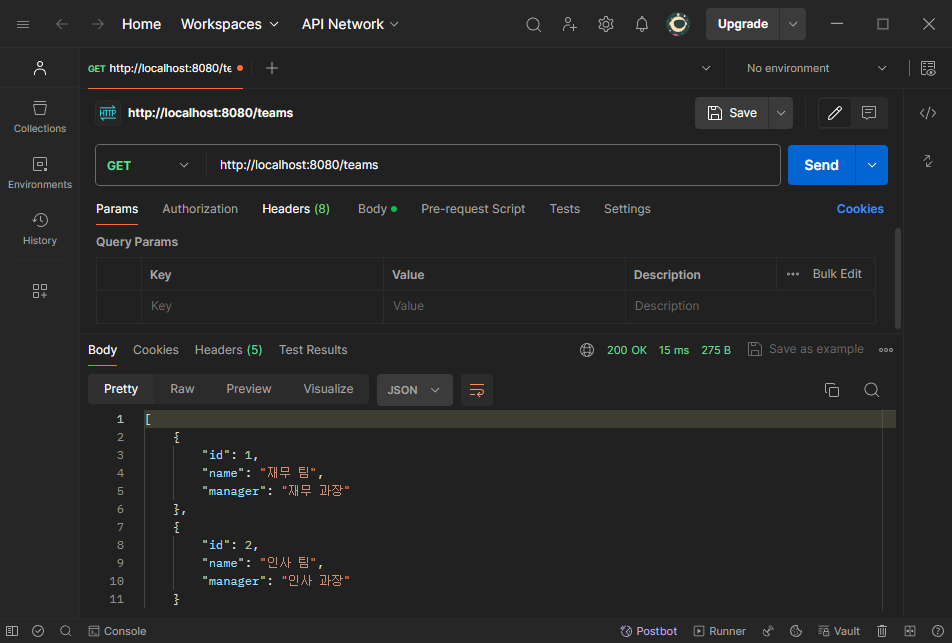Open the comments icon beside the pencil
Screen dimensions: 952x643
coord(869,113)
